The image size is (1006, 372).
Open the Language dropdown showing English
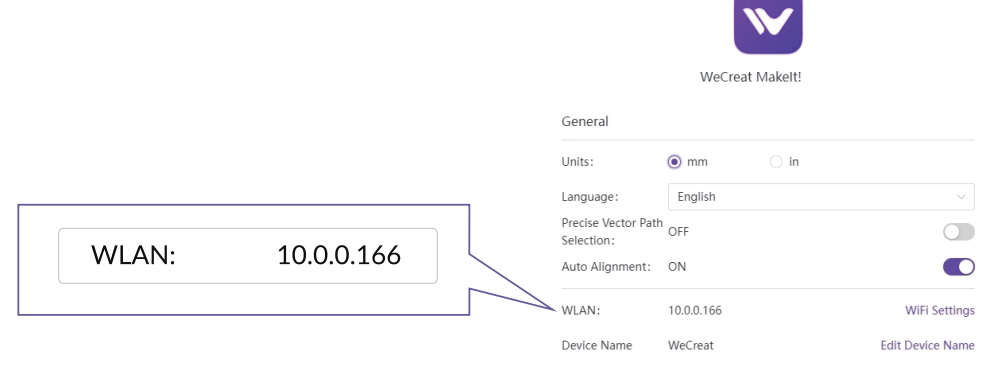pyautogui.click(x=821, y=197)
